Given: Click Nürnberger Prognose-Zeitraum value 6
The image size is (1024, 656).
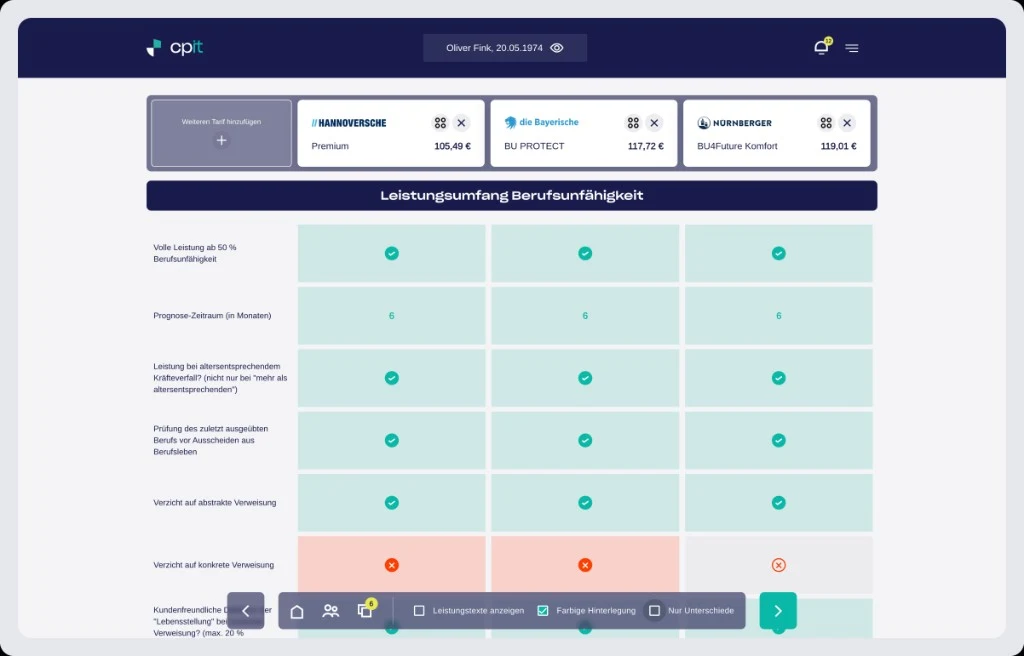Looking at the screenshot, I should 778,316.
